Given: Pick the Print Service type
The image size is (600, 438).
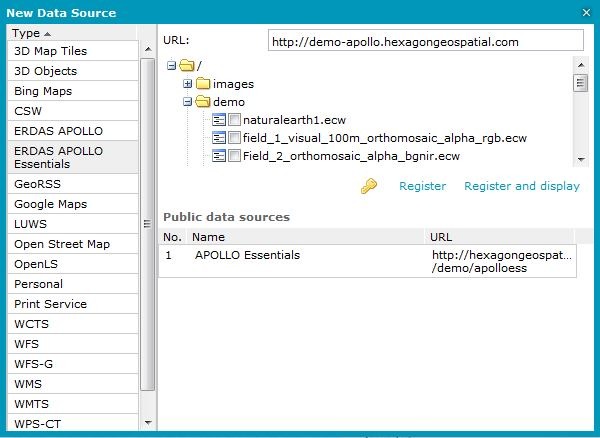Looking at the screenshot, I should point(73,304).
